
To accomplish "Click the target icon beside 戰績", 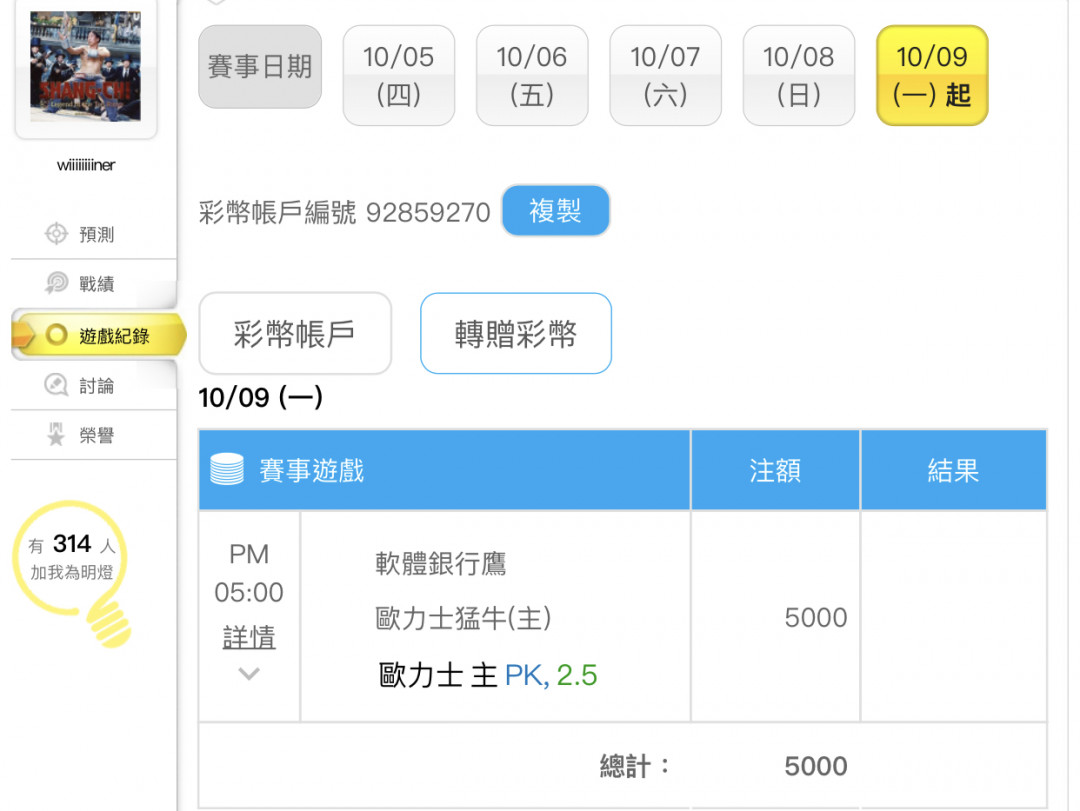I will (56, 284).
